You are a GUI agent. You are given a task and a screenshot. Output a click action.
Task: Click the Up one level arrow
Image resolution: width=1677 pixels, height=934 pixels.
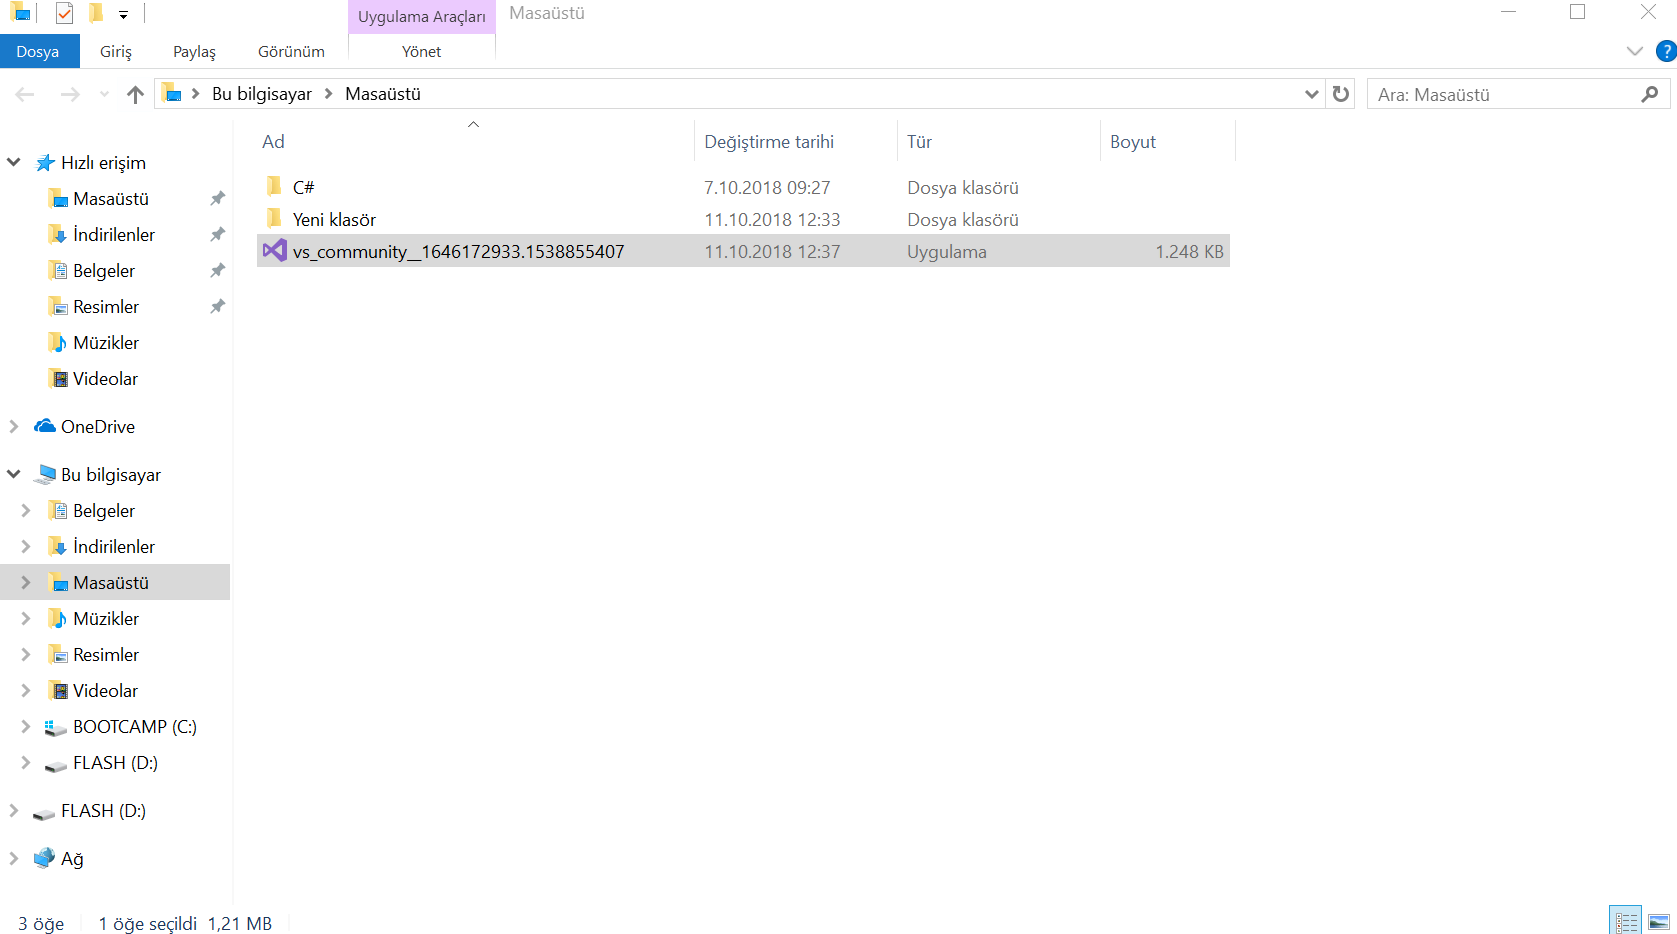coord(135,94)
